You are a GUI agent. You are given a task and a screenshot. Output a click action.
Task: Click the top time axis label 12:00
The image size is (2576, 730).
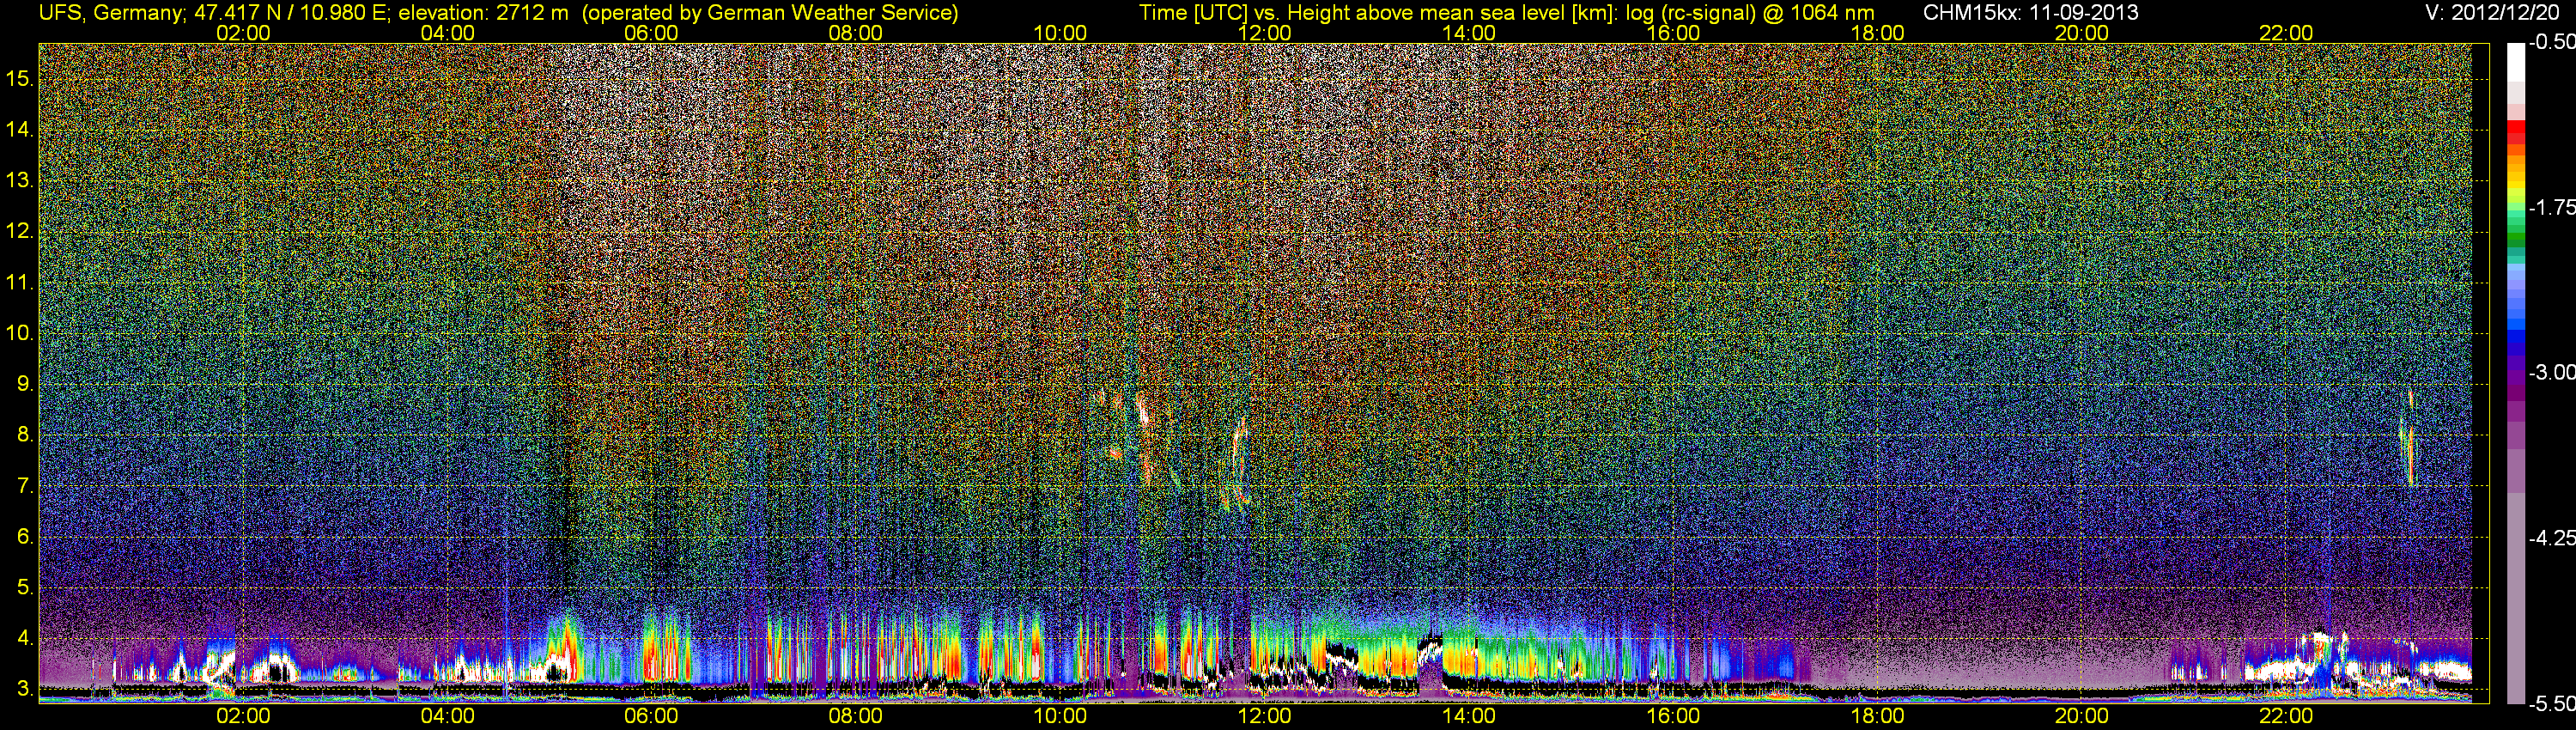click(x=1264, y=33)
